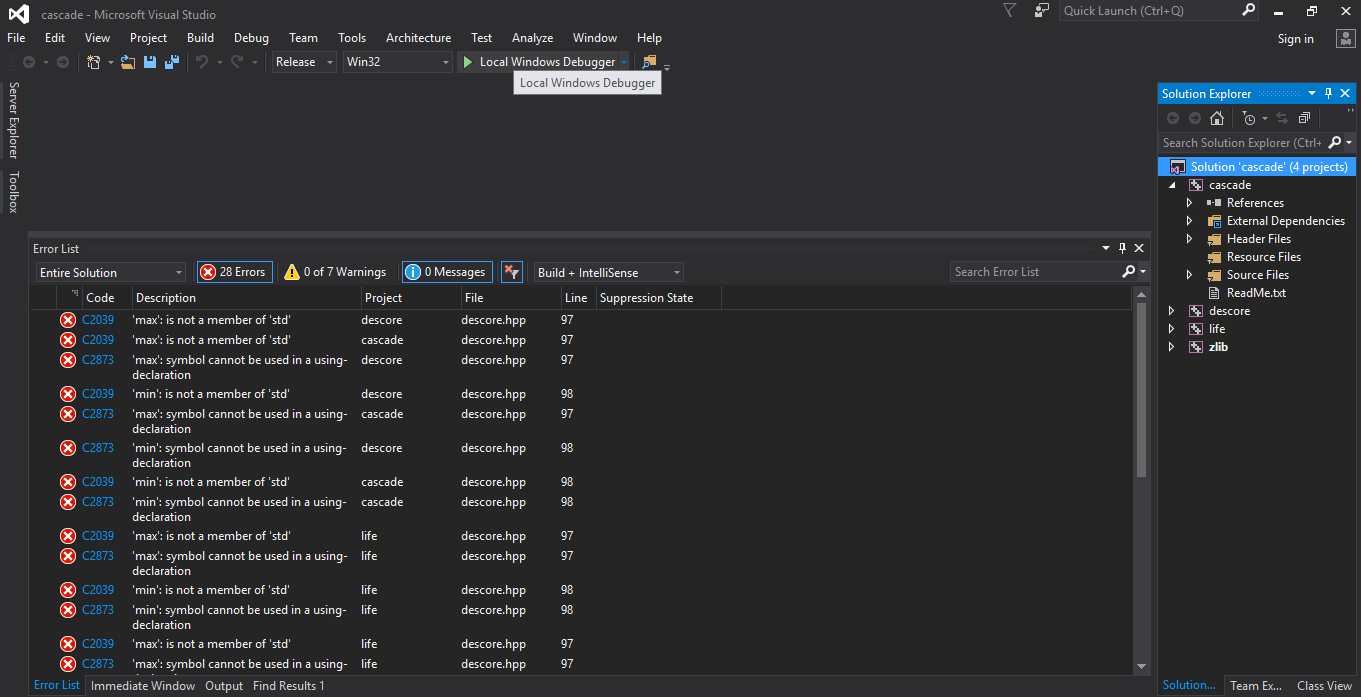Expand the Header Files folder
The height and width of the screenshot is (697, 1361).
1189,239
